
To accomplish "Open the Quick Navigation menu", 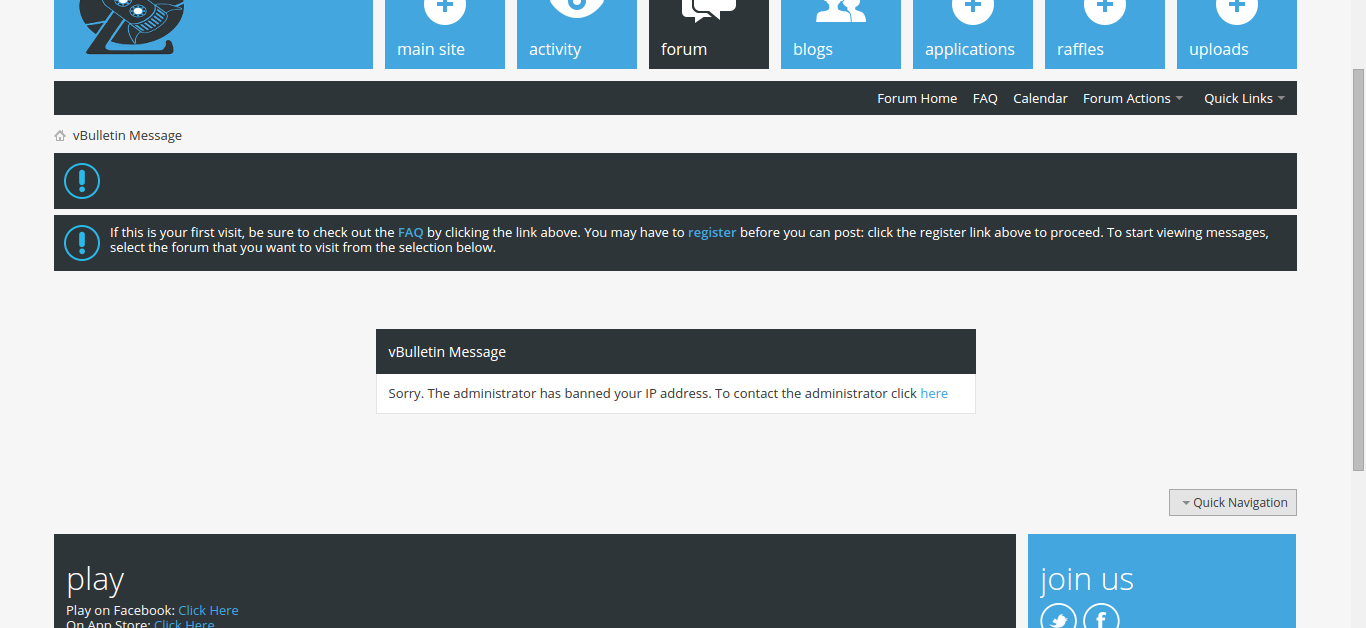I will click(1232, 502).
